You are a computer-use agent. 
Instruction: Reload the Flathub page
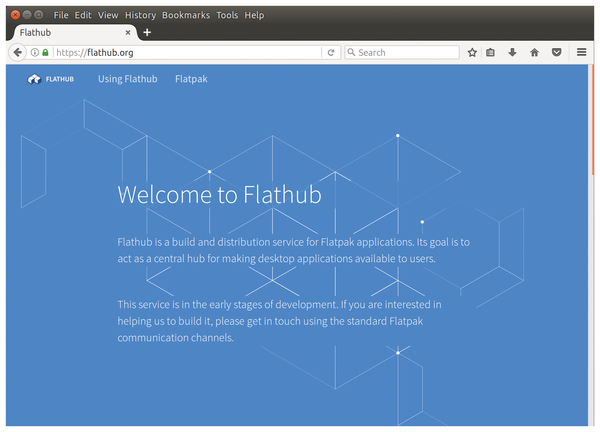(x=331, y=52)
